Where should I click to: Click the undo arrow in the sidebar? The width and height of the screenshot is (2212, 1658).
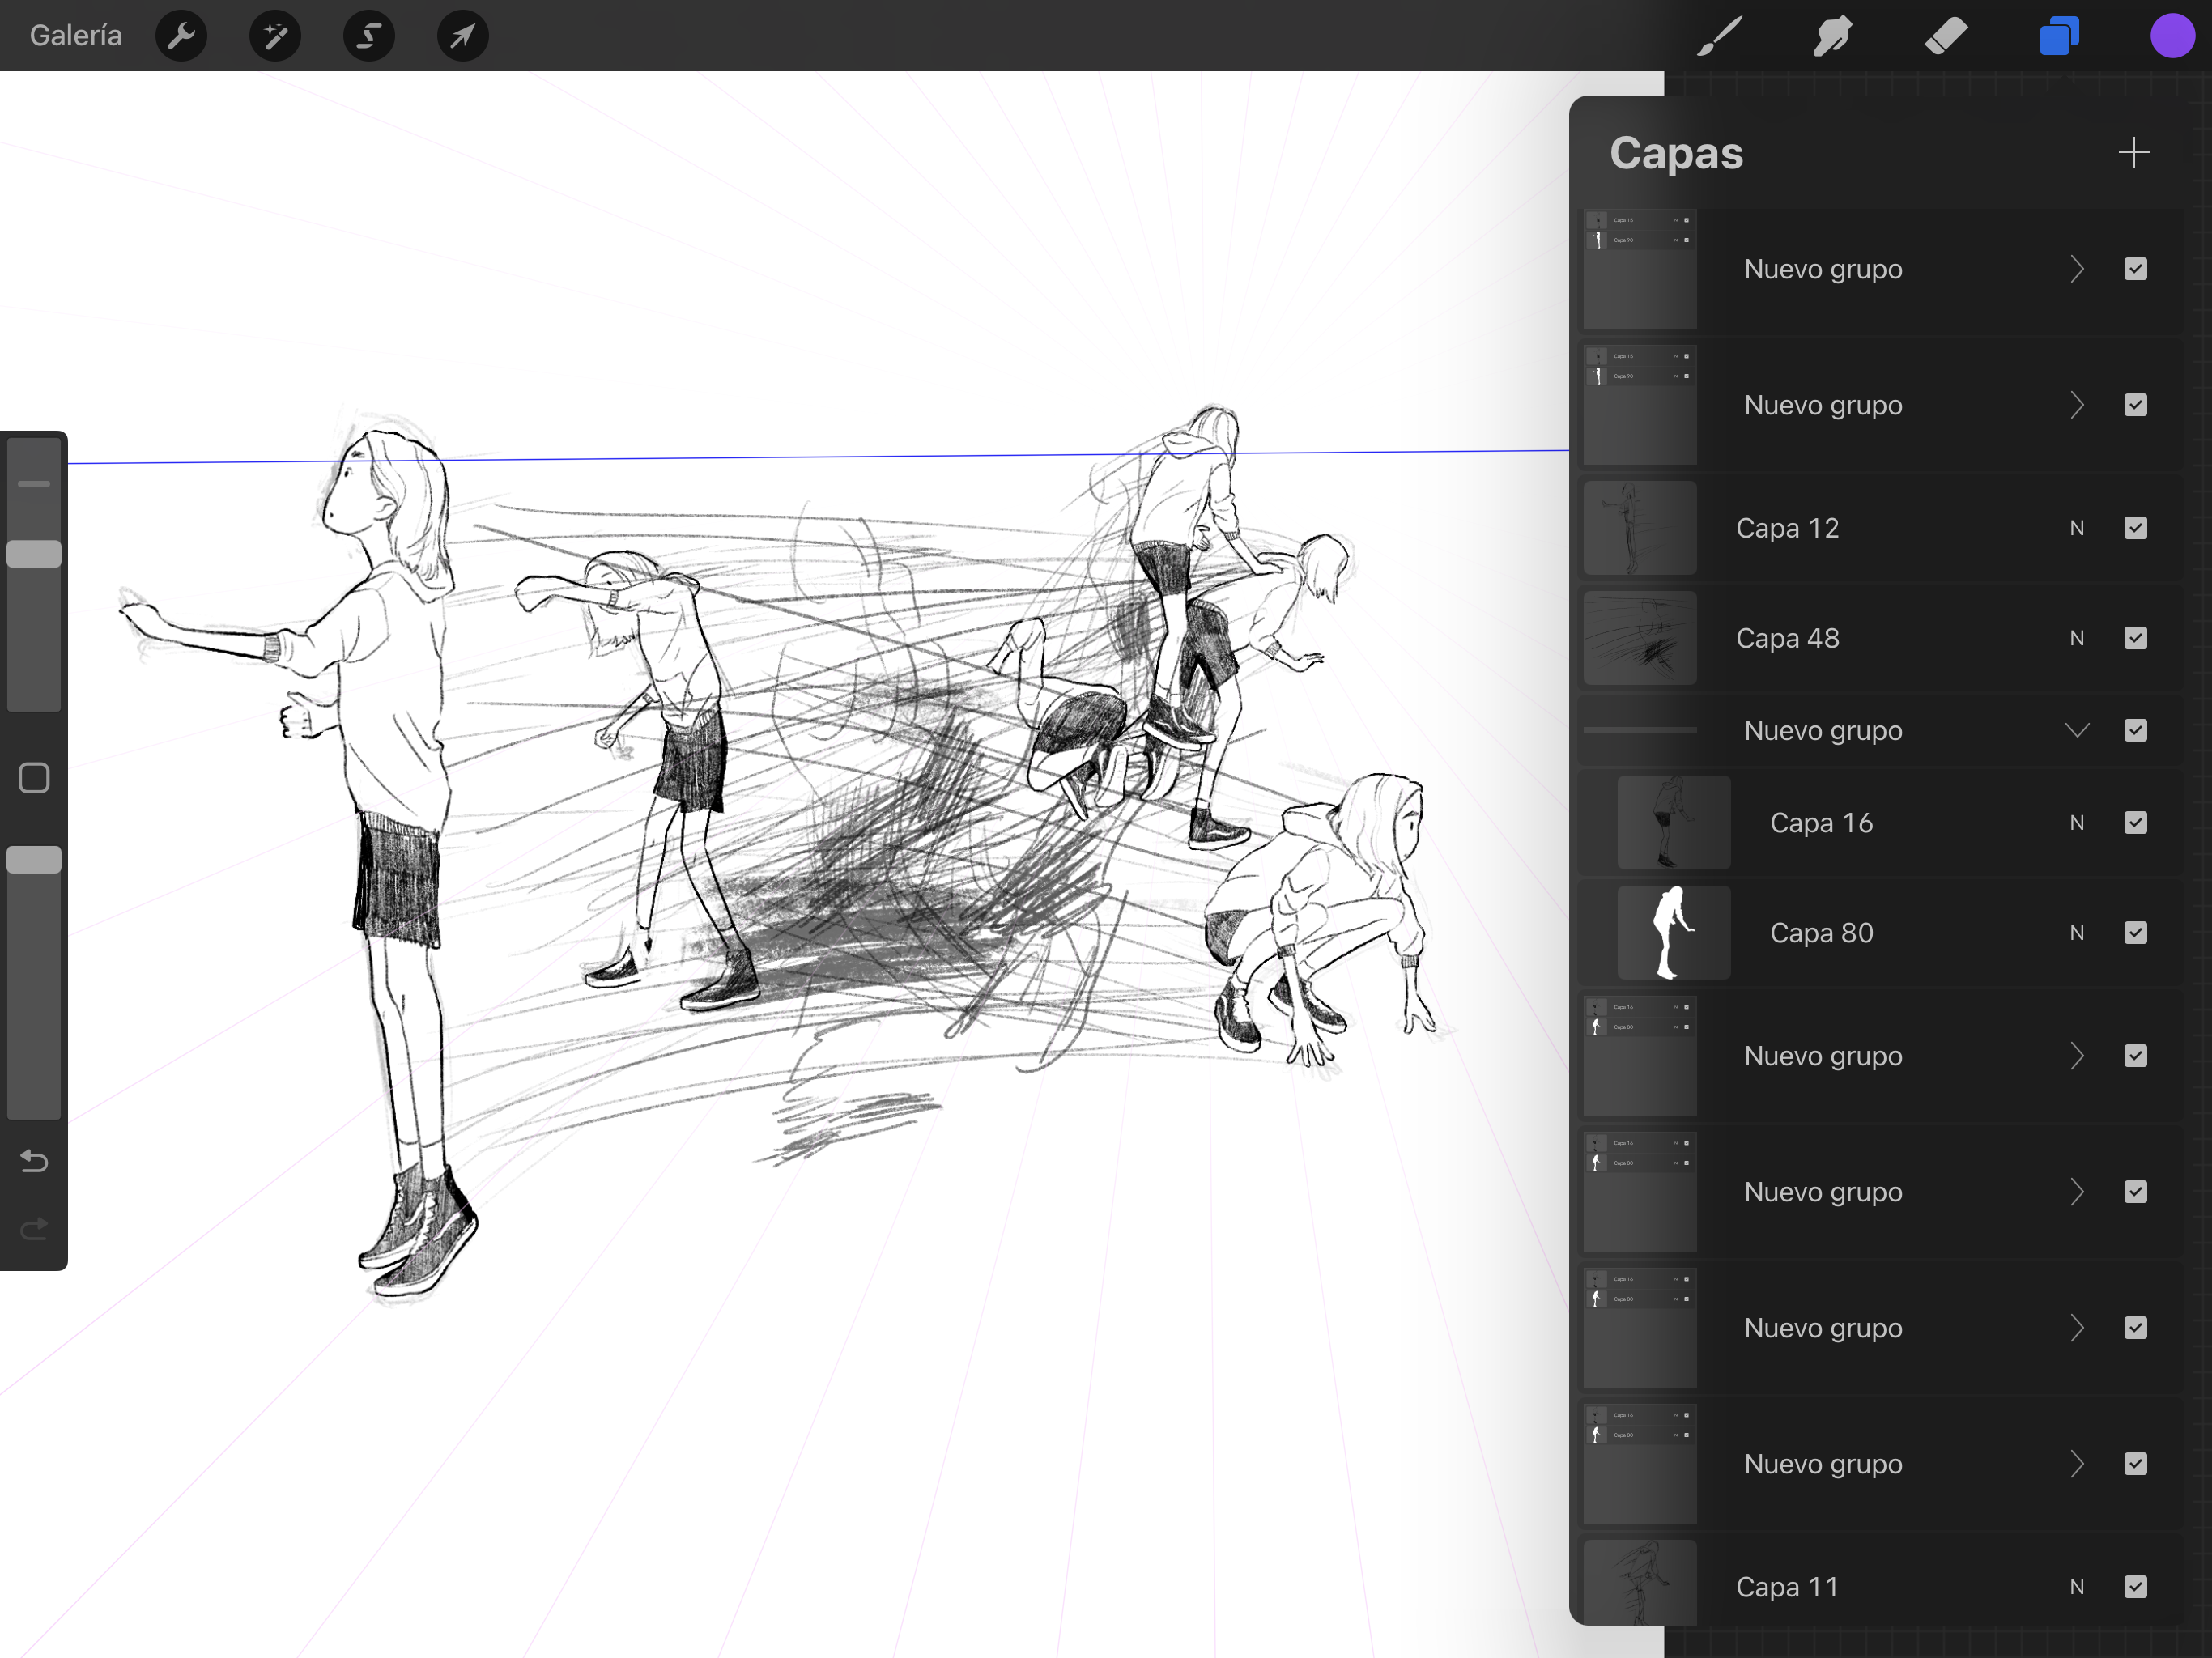(x=34, y=1161)
